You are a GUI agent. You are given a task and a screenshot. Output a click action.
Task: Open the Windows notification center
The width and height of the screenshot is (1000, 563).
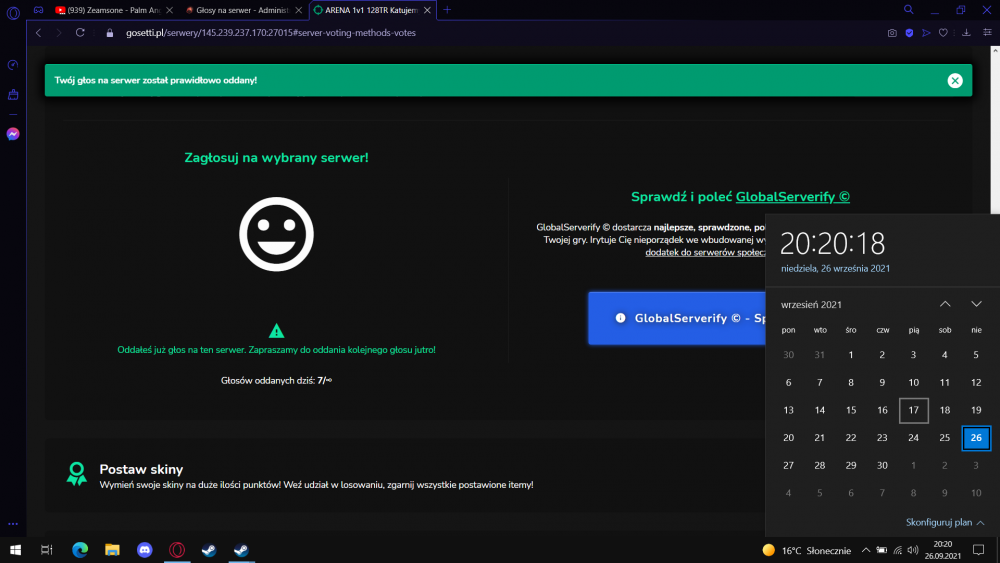[978, 550]
